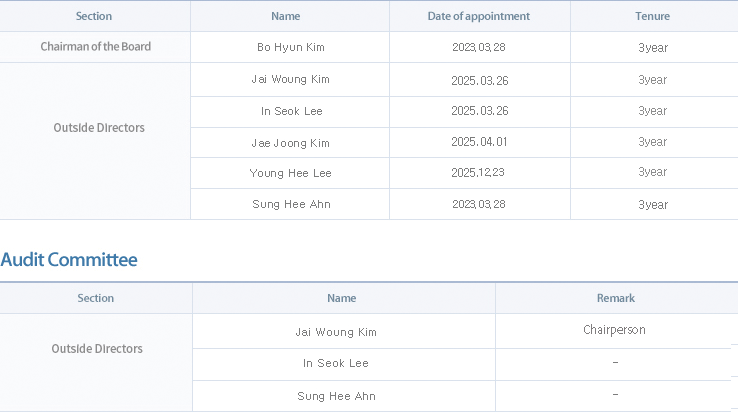Click Sung Hee Ahn's appointment date
738x412 pixels.
click(x=479, y=204)
